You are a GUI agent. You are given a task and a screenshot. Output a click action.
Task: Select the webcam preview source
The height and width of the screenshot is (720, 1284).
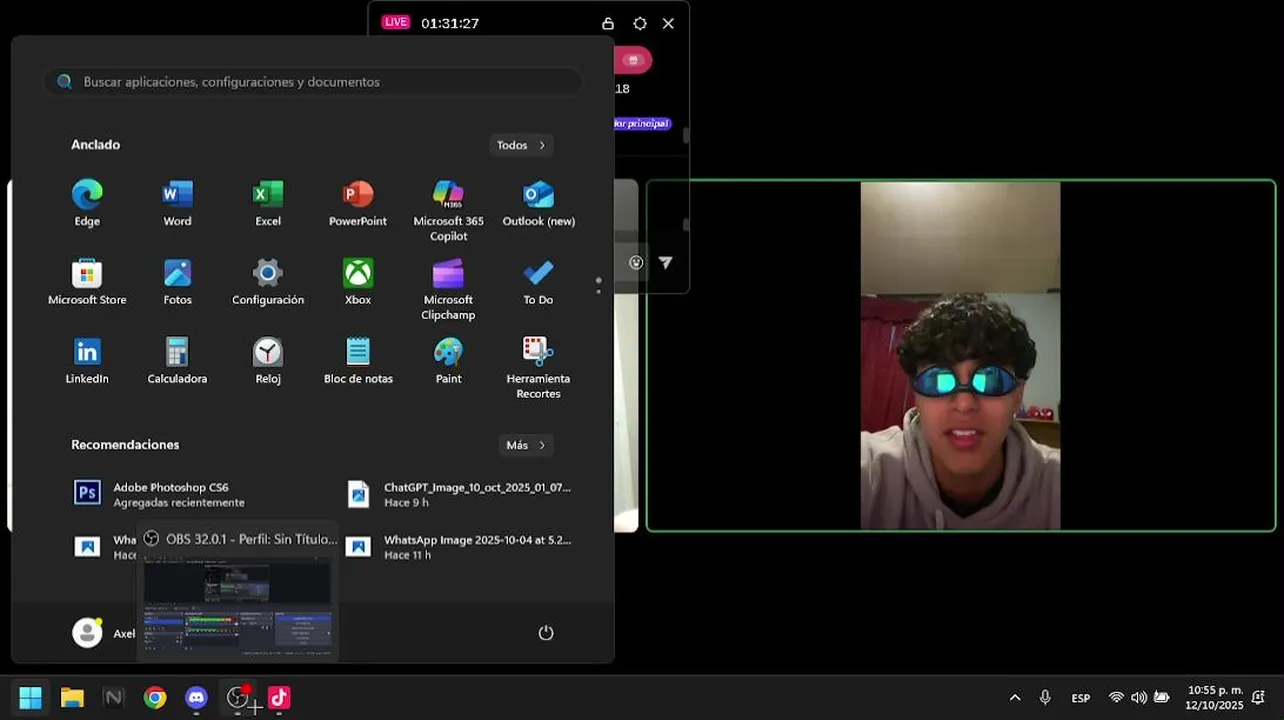point(961,356)
